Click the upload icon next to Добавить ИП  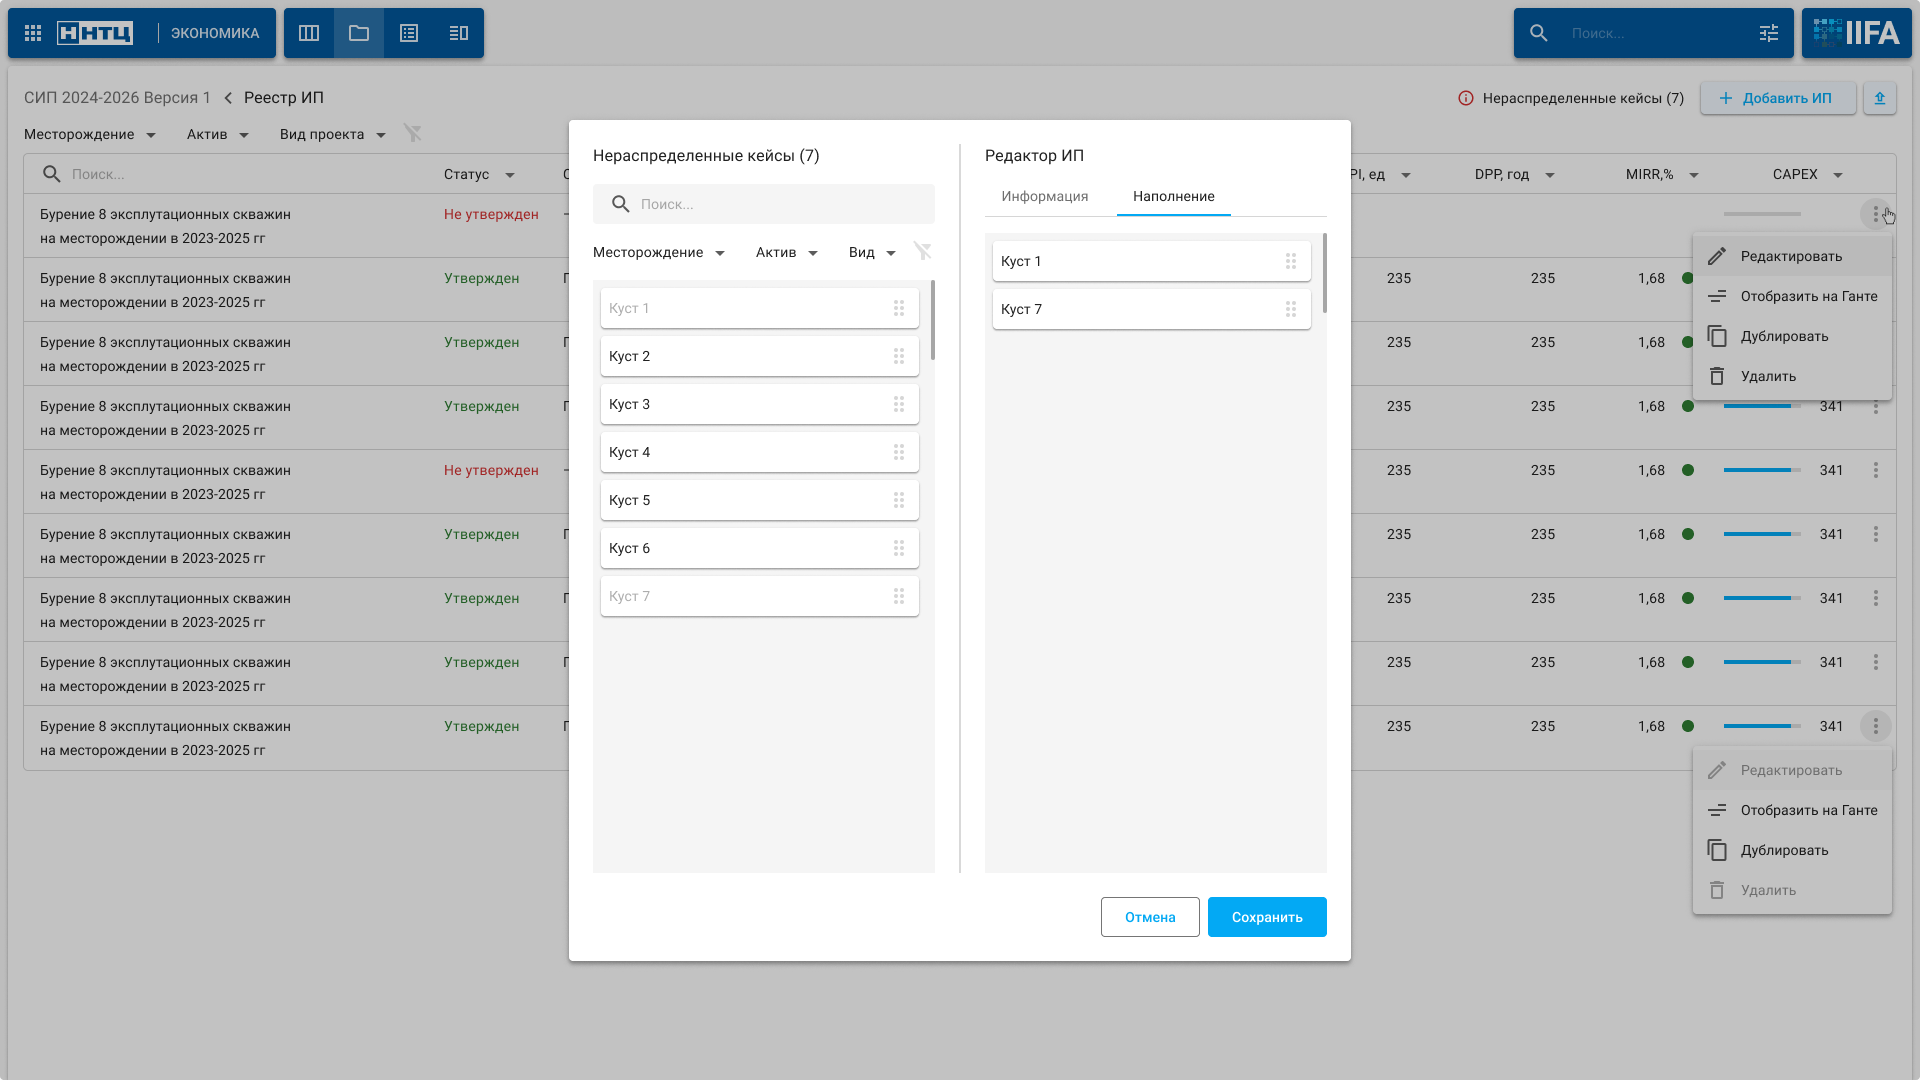point(1880,98)
